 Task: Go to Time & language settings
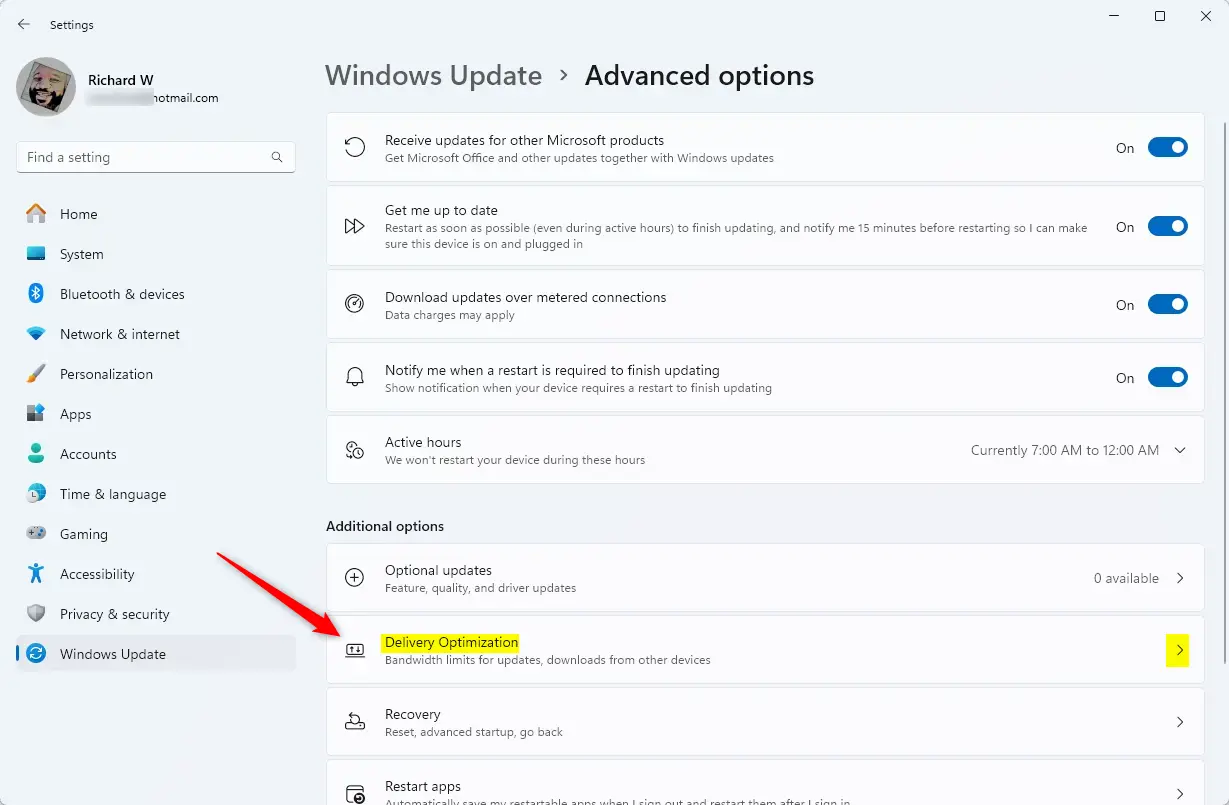[x=112, y=494]
